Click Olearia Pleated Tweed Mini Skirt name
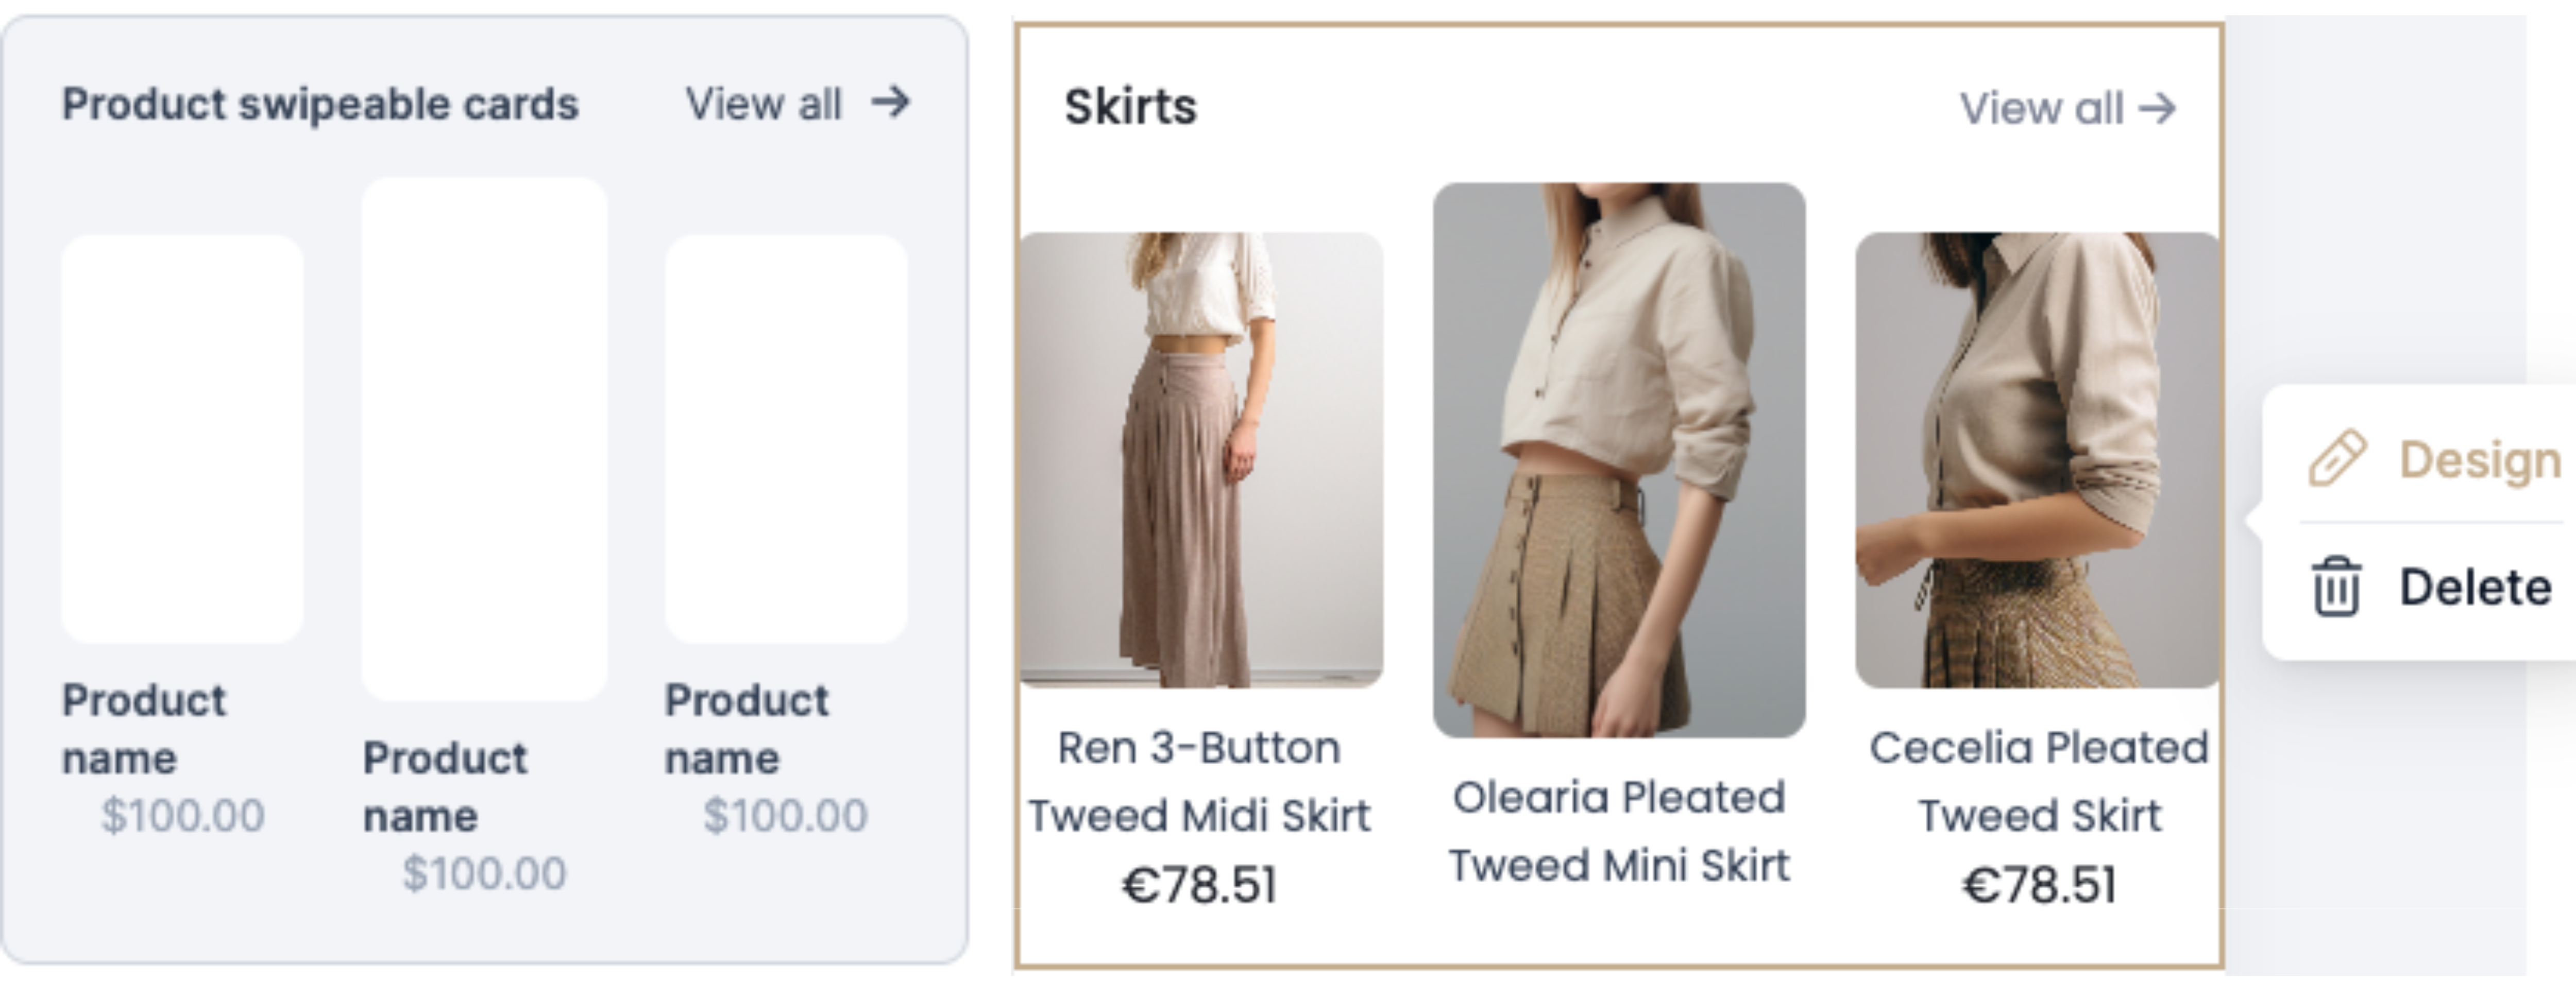 [x=1619, y=831]
